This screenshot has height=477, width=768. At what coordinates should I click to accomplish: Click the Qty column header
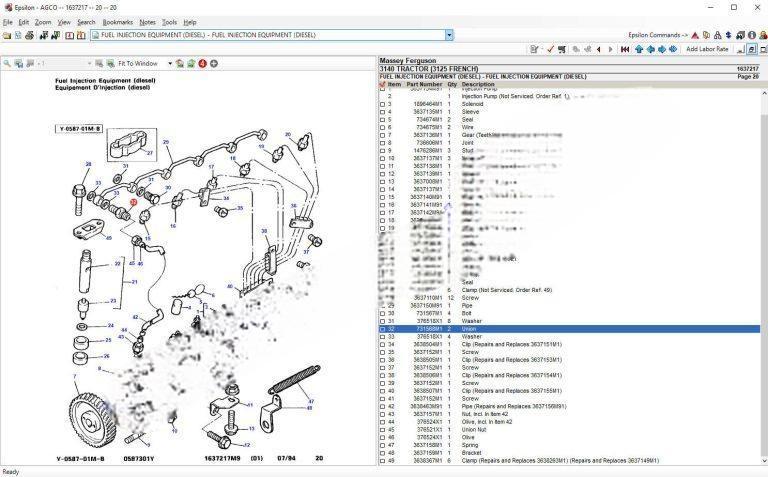tap(452, 85)
